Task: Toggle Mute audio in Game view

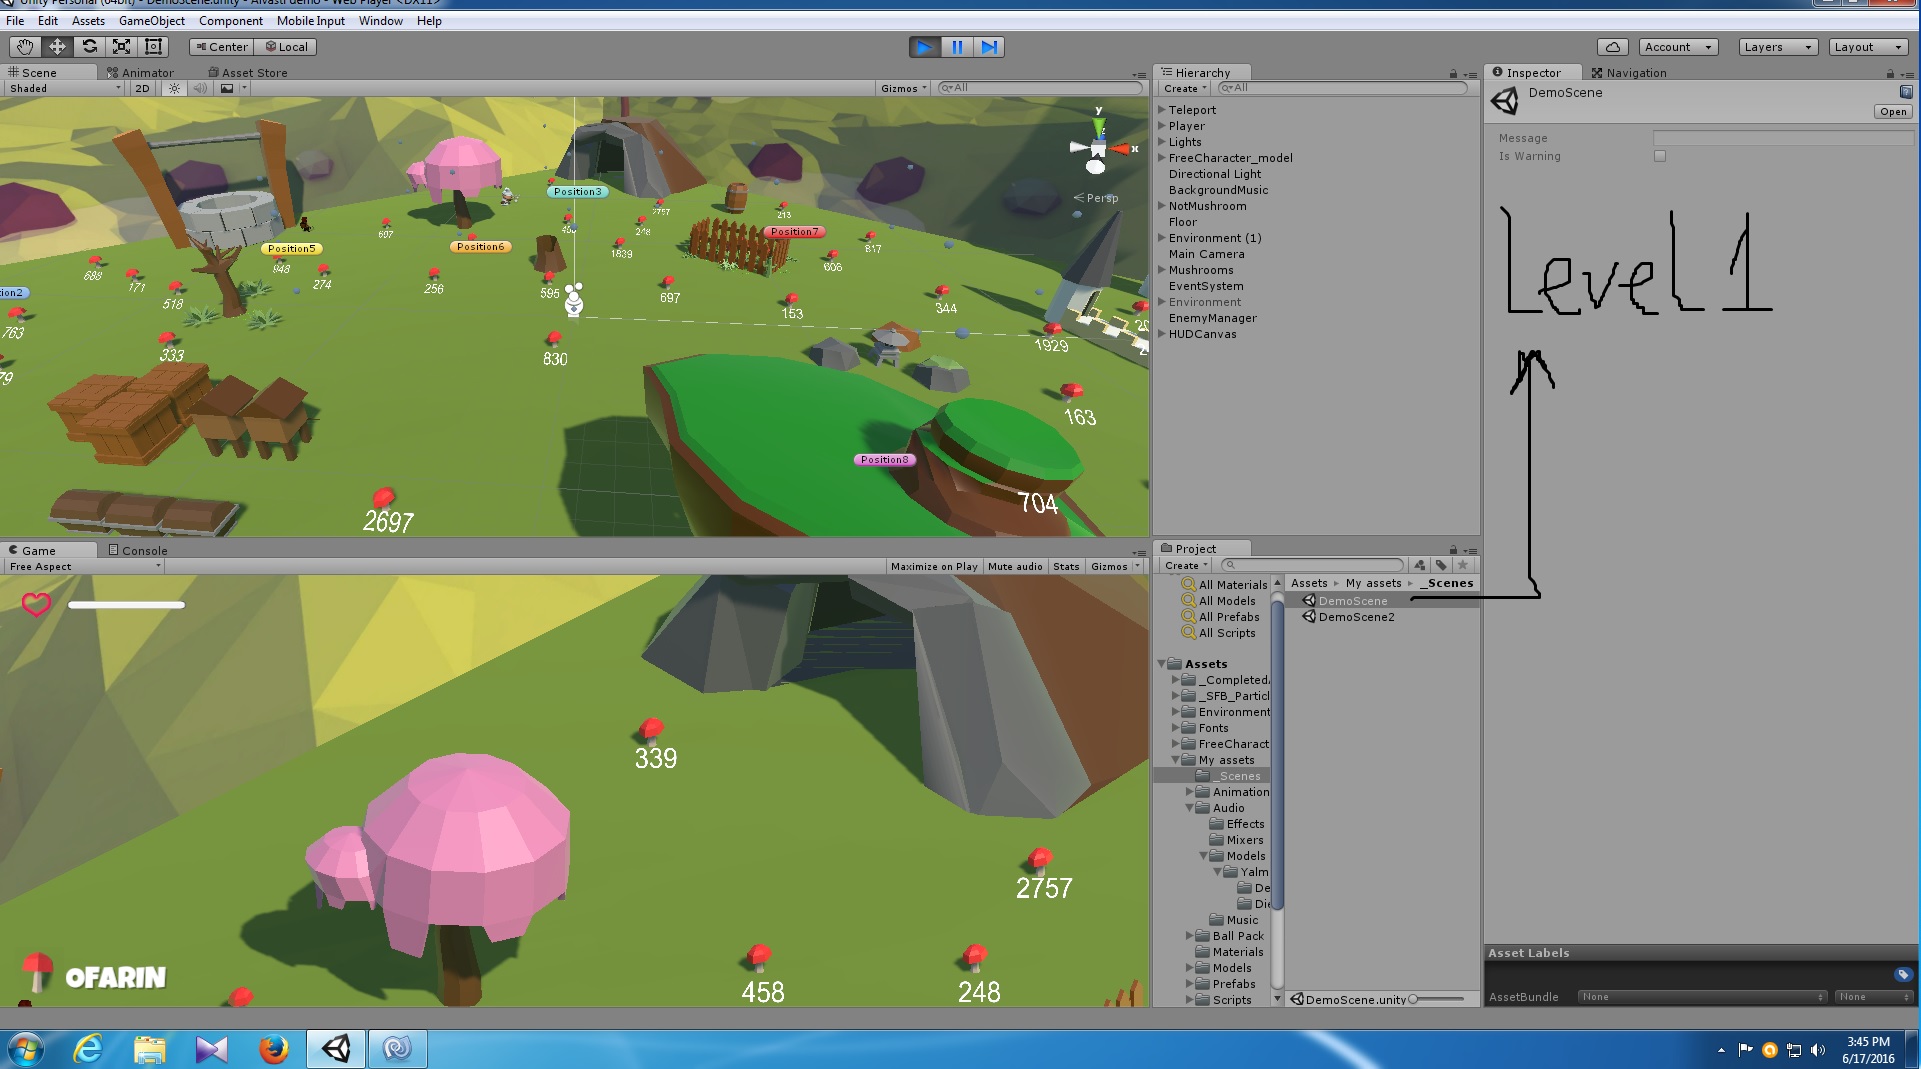Action: point(1015,566)
